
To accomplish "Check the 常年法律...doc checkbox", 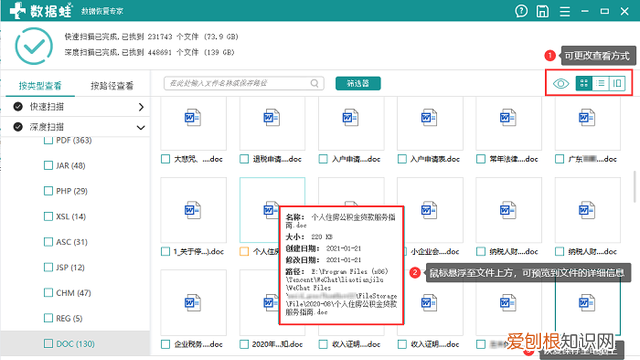I will click(481, 159).
